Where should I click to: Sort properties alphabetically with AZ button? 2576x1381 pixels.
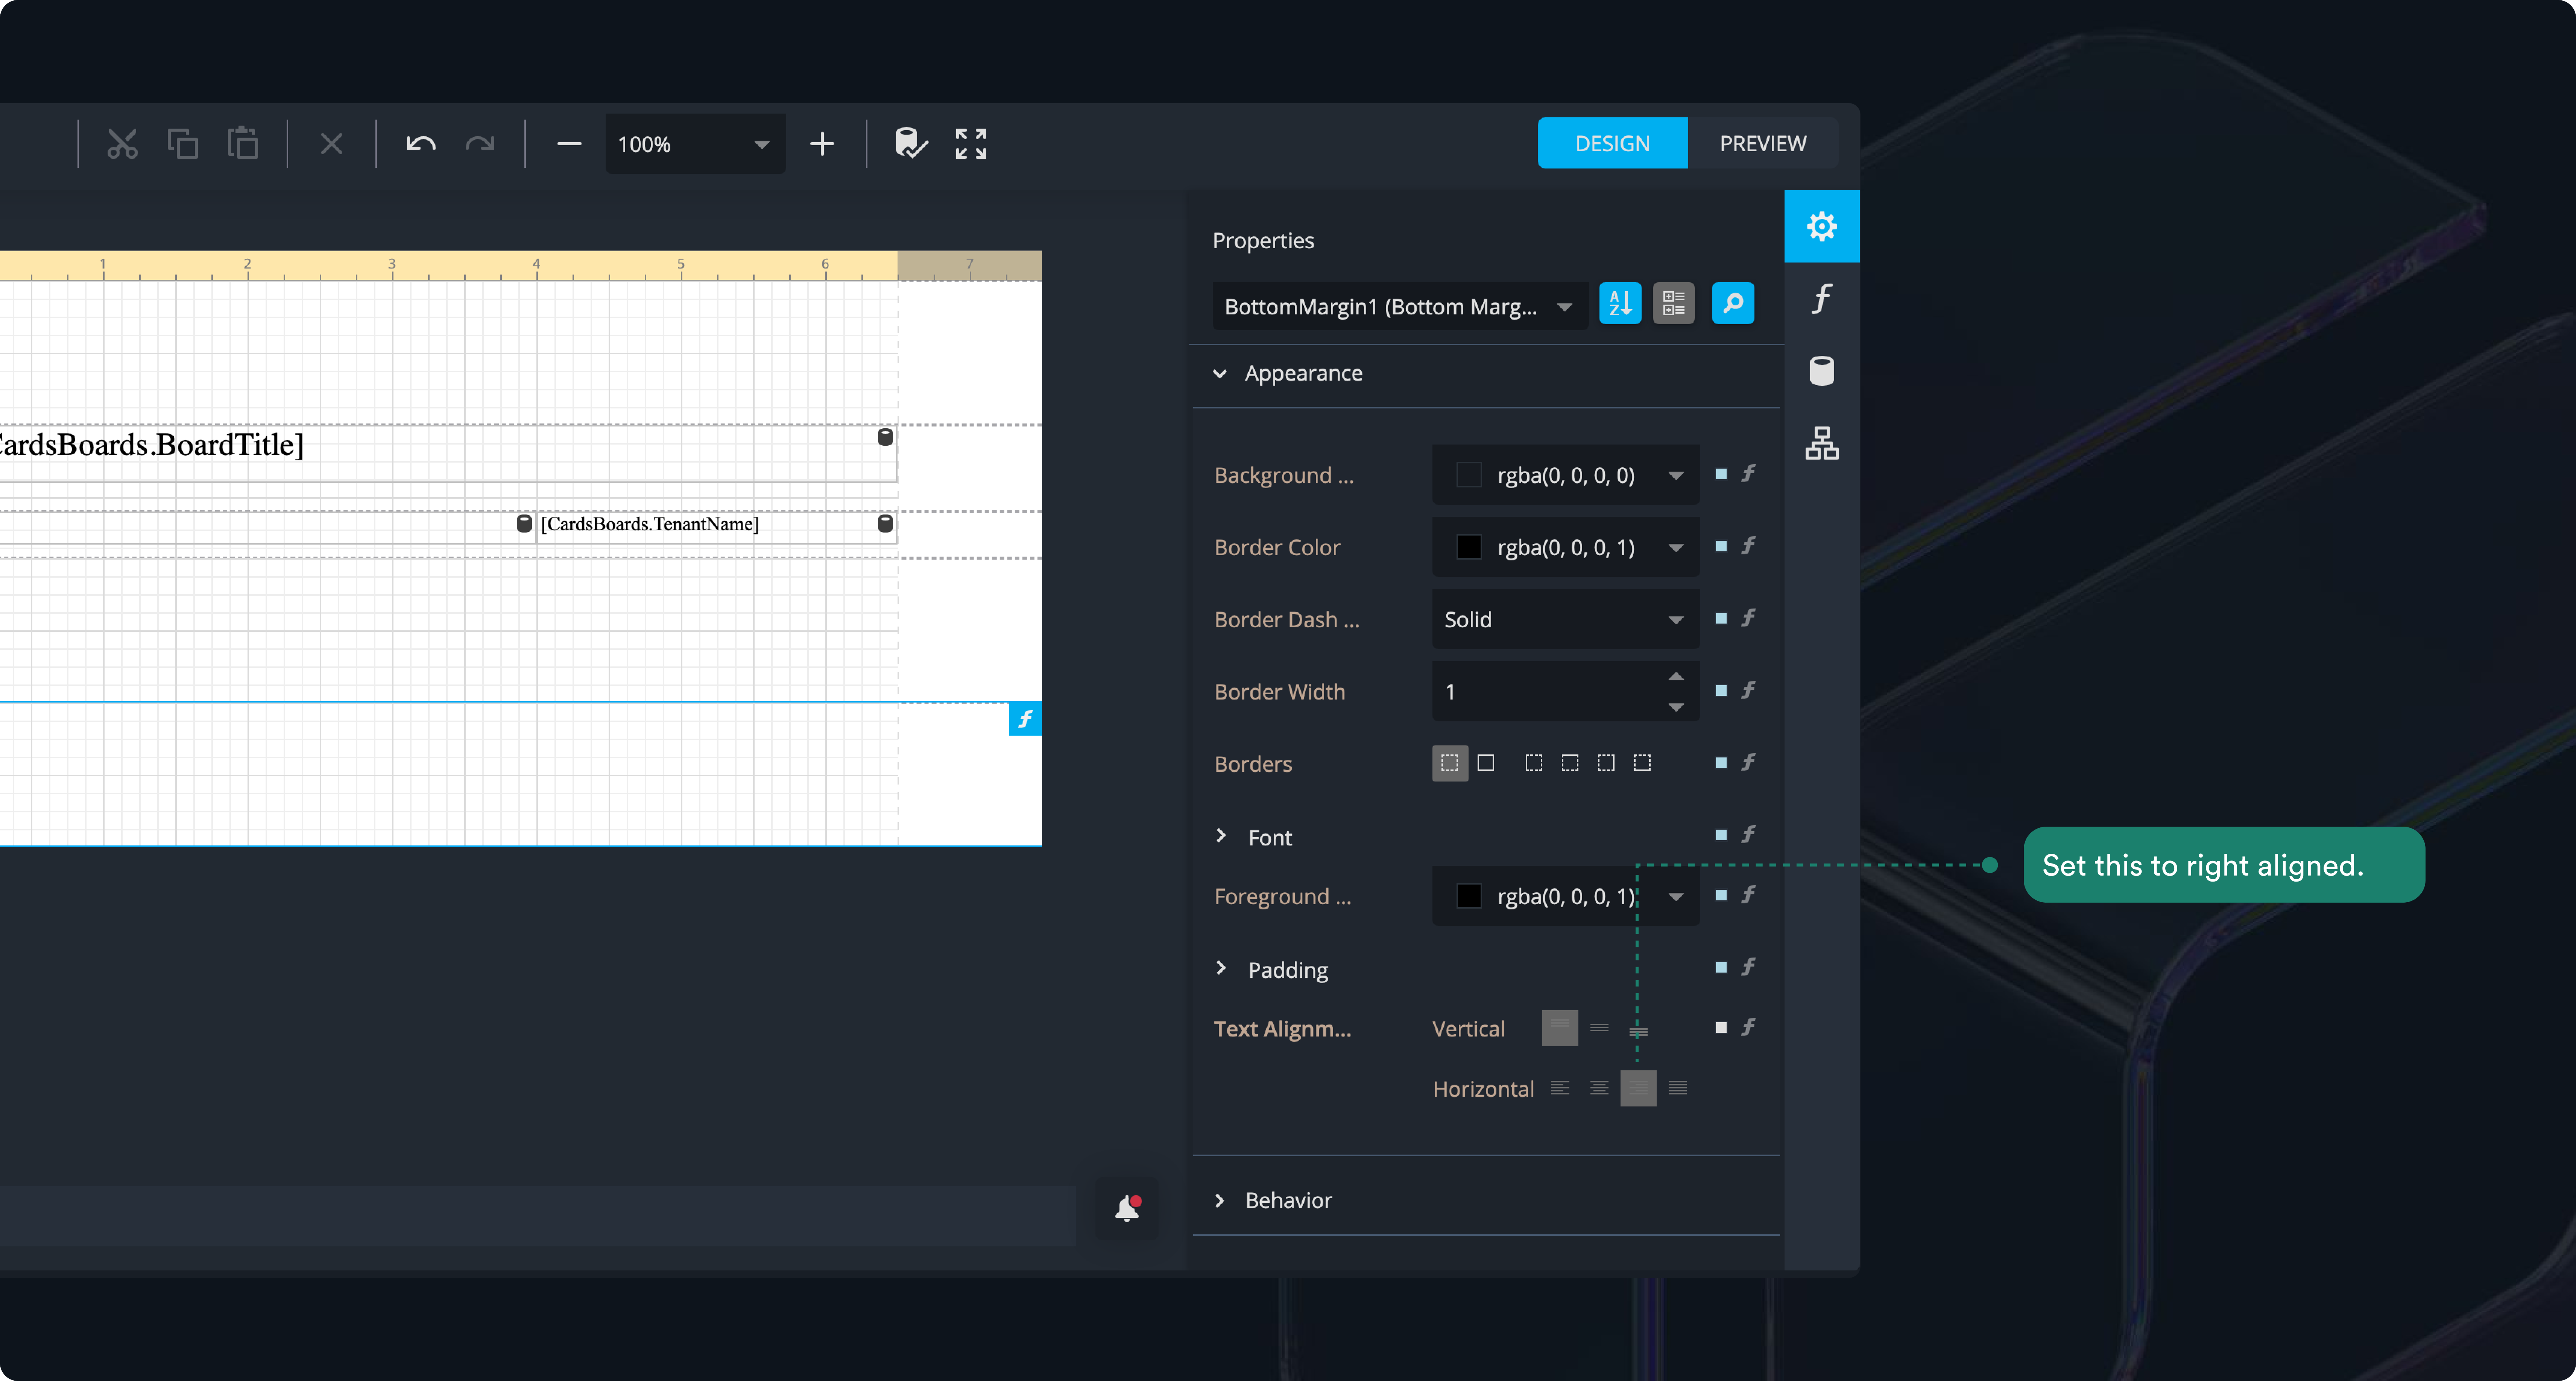tap(1620, 303)
